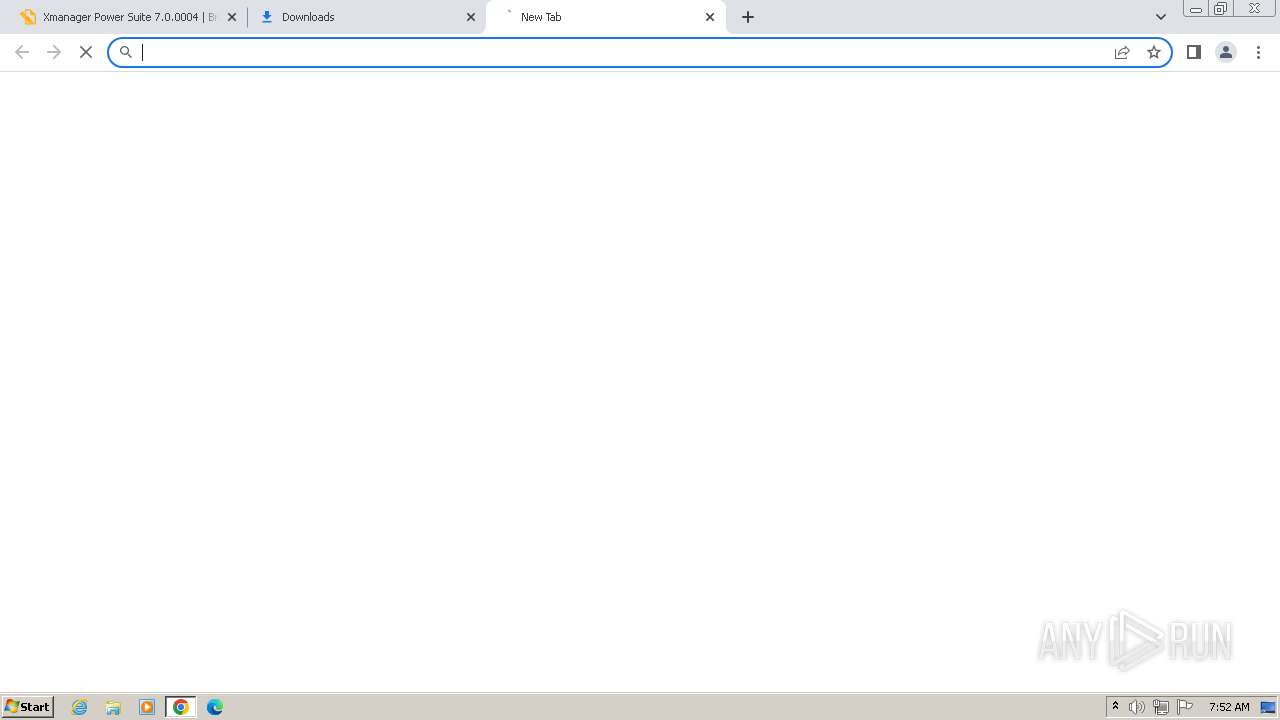Viewport: 1280px width, 720px height.
Task: Open the Windows Start menu
Action: click(x=28, y=706)
